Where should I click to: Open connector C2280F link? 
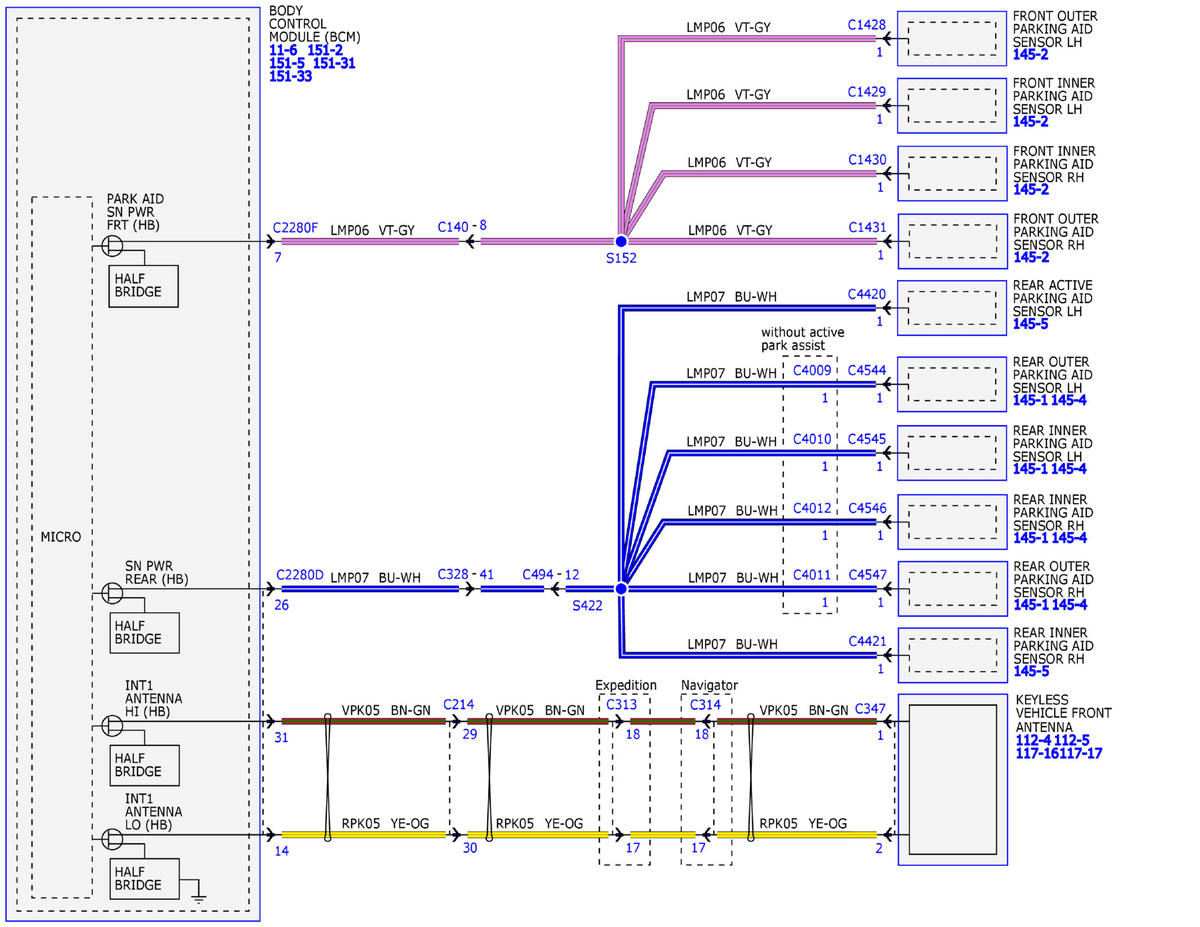tap(295, 228)
